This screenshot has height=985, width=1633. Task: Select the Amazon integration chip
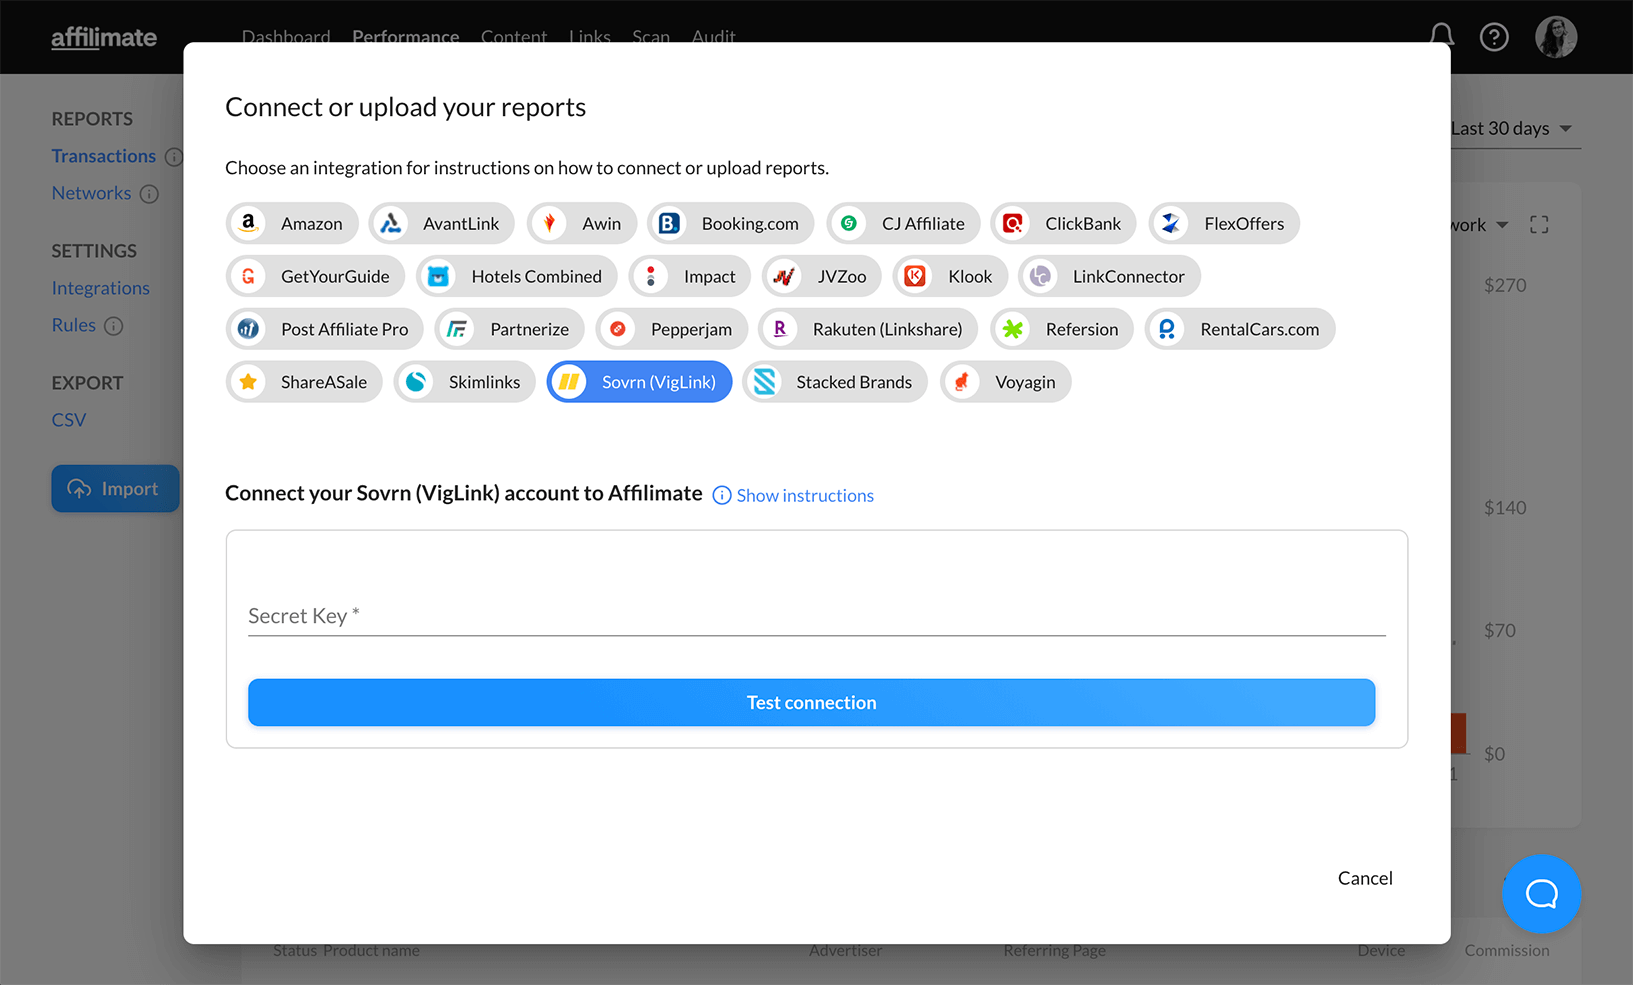click(x=292, y=223)
